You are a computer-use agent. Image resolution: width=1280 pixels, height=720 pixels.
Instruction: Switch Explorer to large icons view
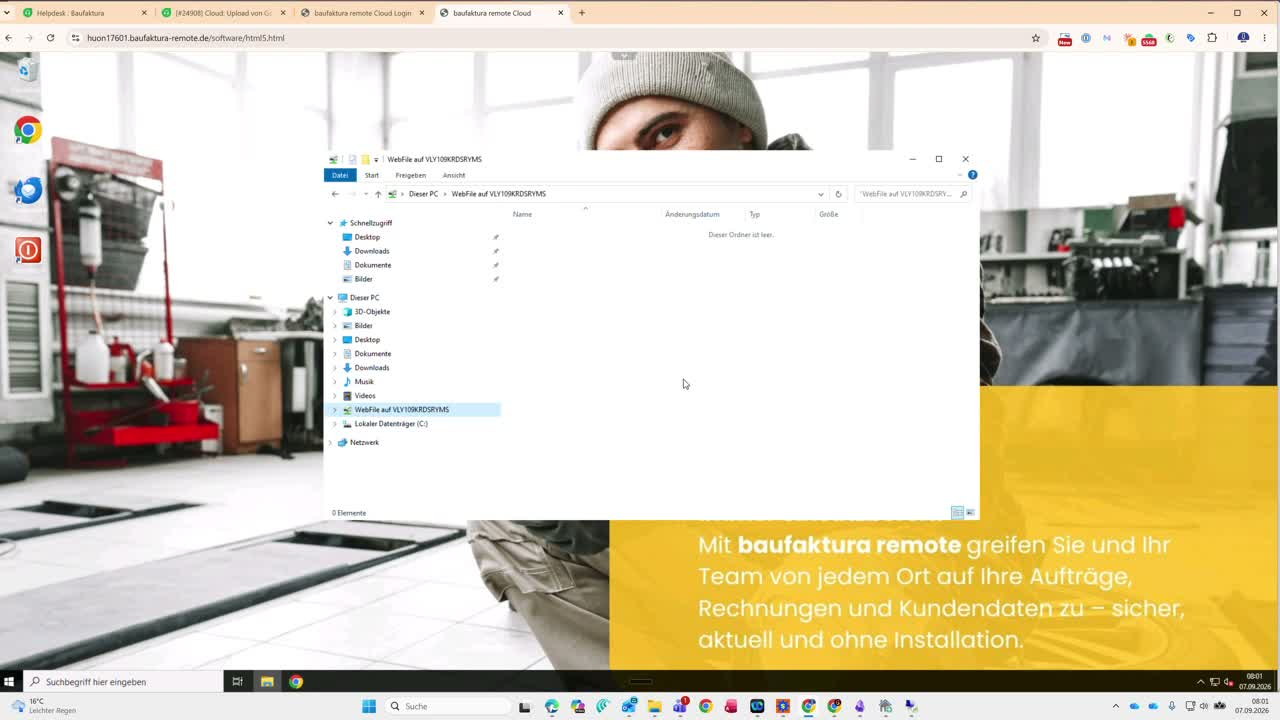(970, 513)
